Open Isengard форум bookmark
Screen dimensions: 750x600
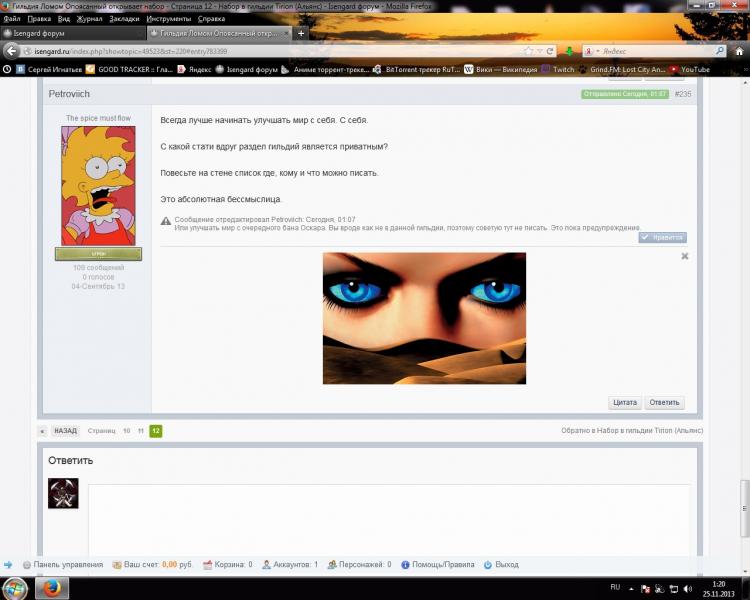(246, 69)
